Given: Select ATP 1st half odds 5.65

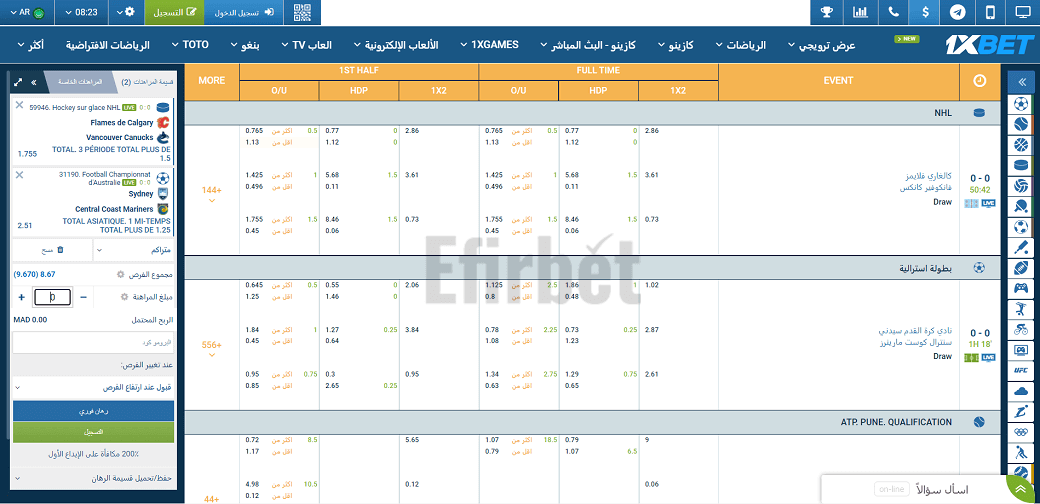Looking at the screenshot, I should [x=413, y=440].
